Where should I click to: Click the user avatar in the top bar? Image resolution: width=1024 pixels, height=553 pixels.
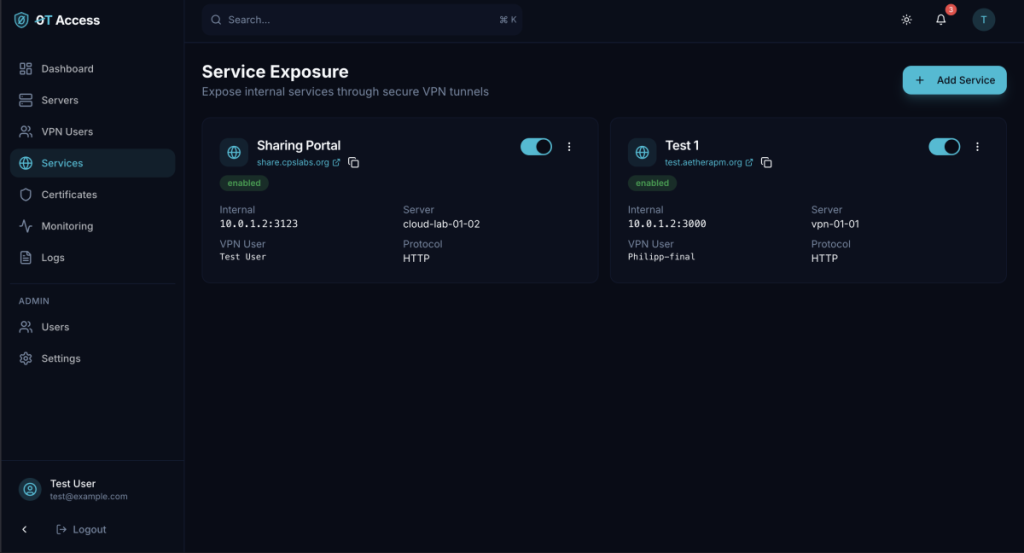click(x=984, y=20)
